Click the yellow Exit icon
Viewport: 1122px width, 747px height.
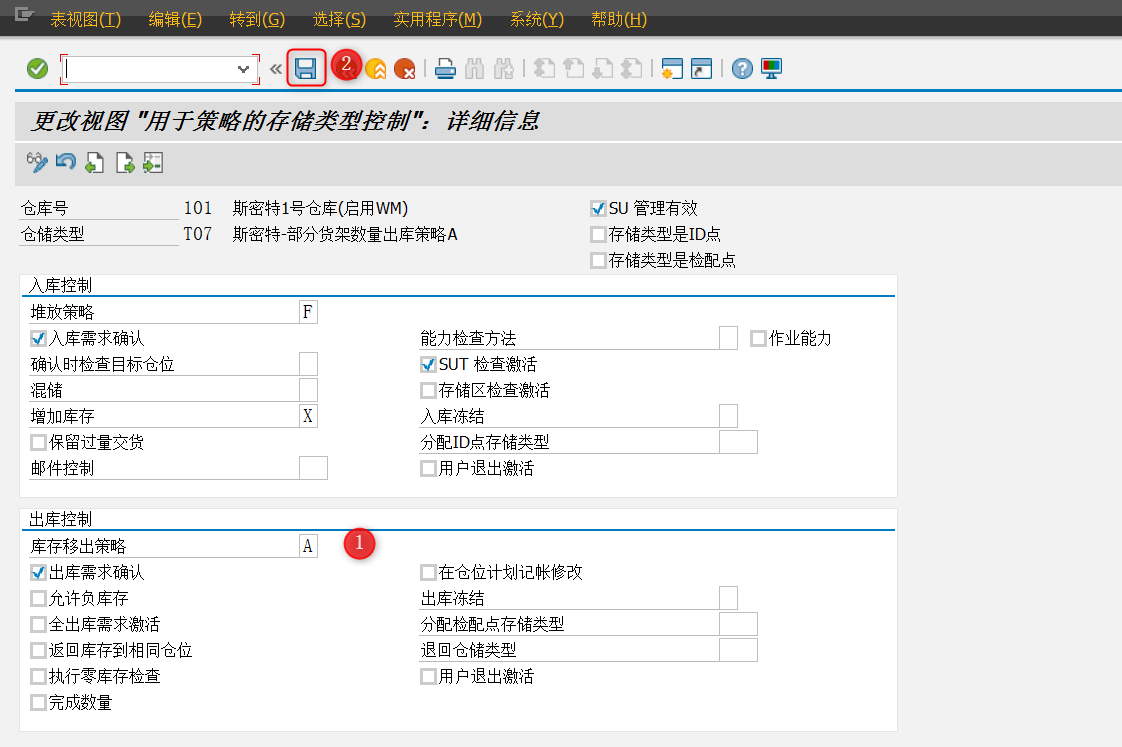click(x=376, y=69)
